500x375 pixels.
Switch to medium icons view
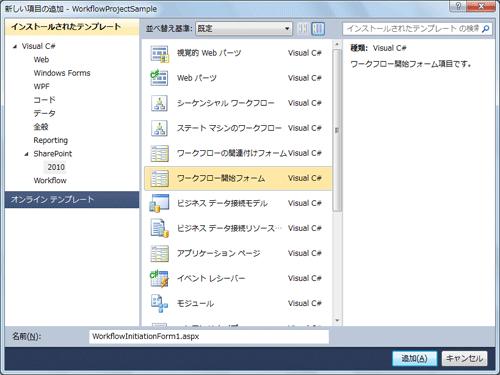point(318,29)
